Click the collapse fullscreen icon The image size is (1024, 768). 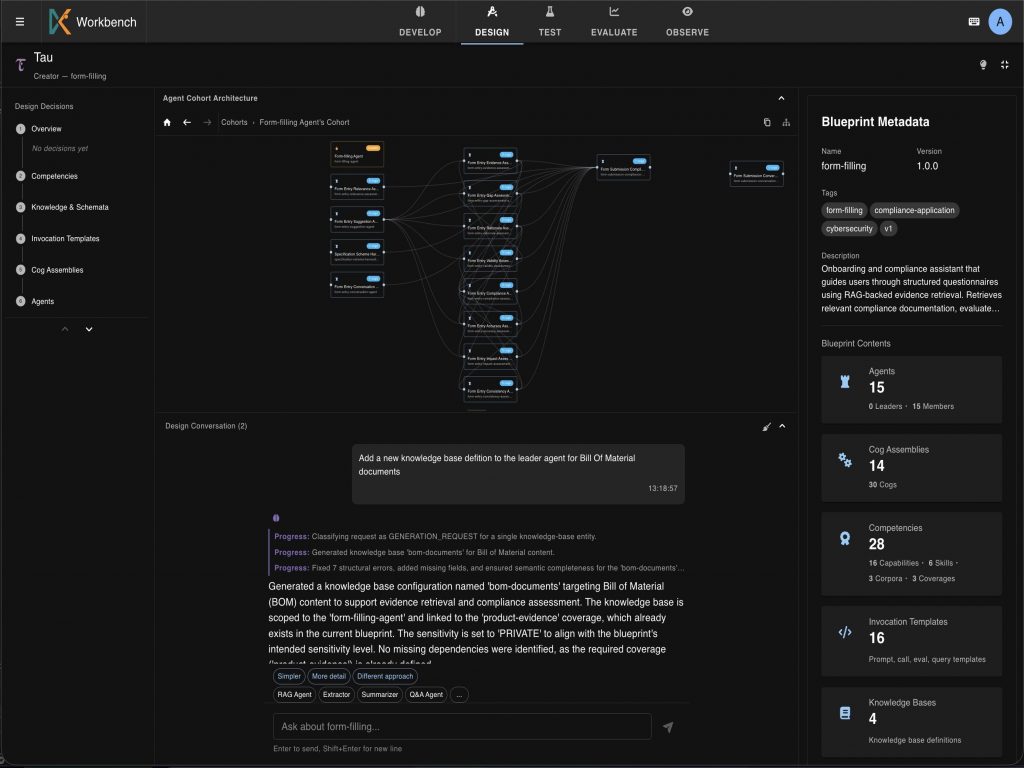(1005, 65)
